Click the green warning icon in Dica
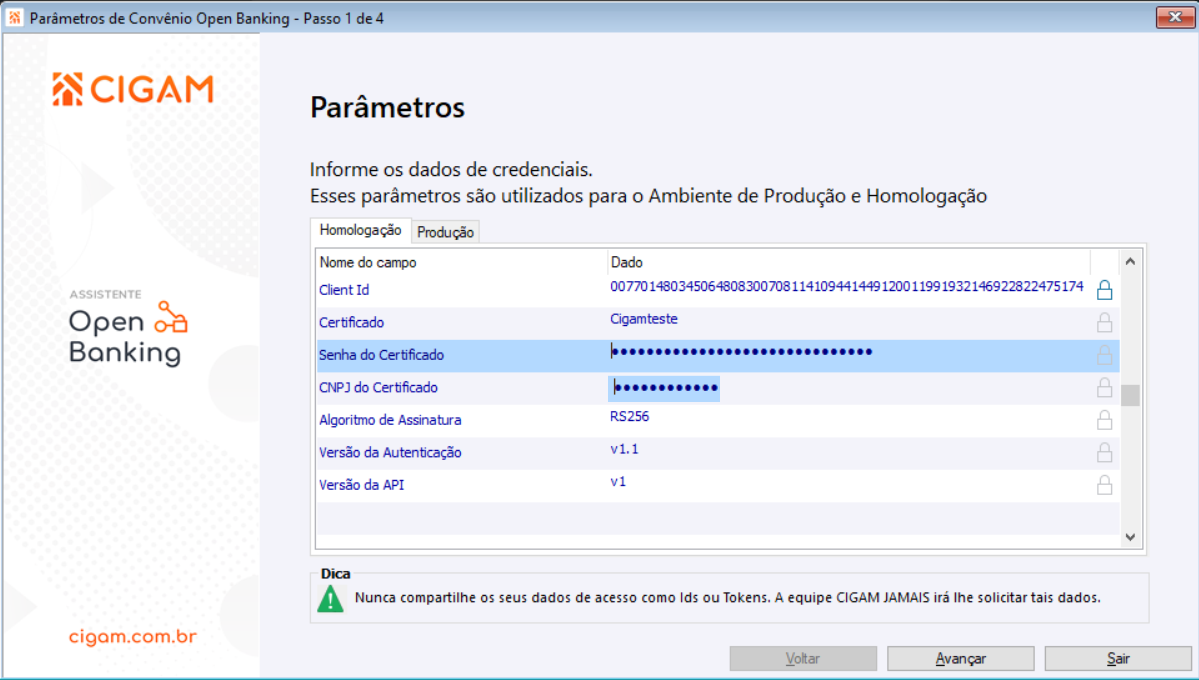 [330, 598]
